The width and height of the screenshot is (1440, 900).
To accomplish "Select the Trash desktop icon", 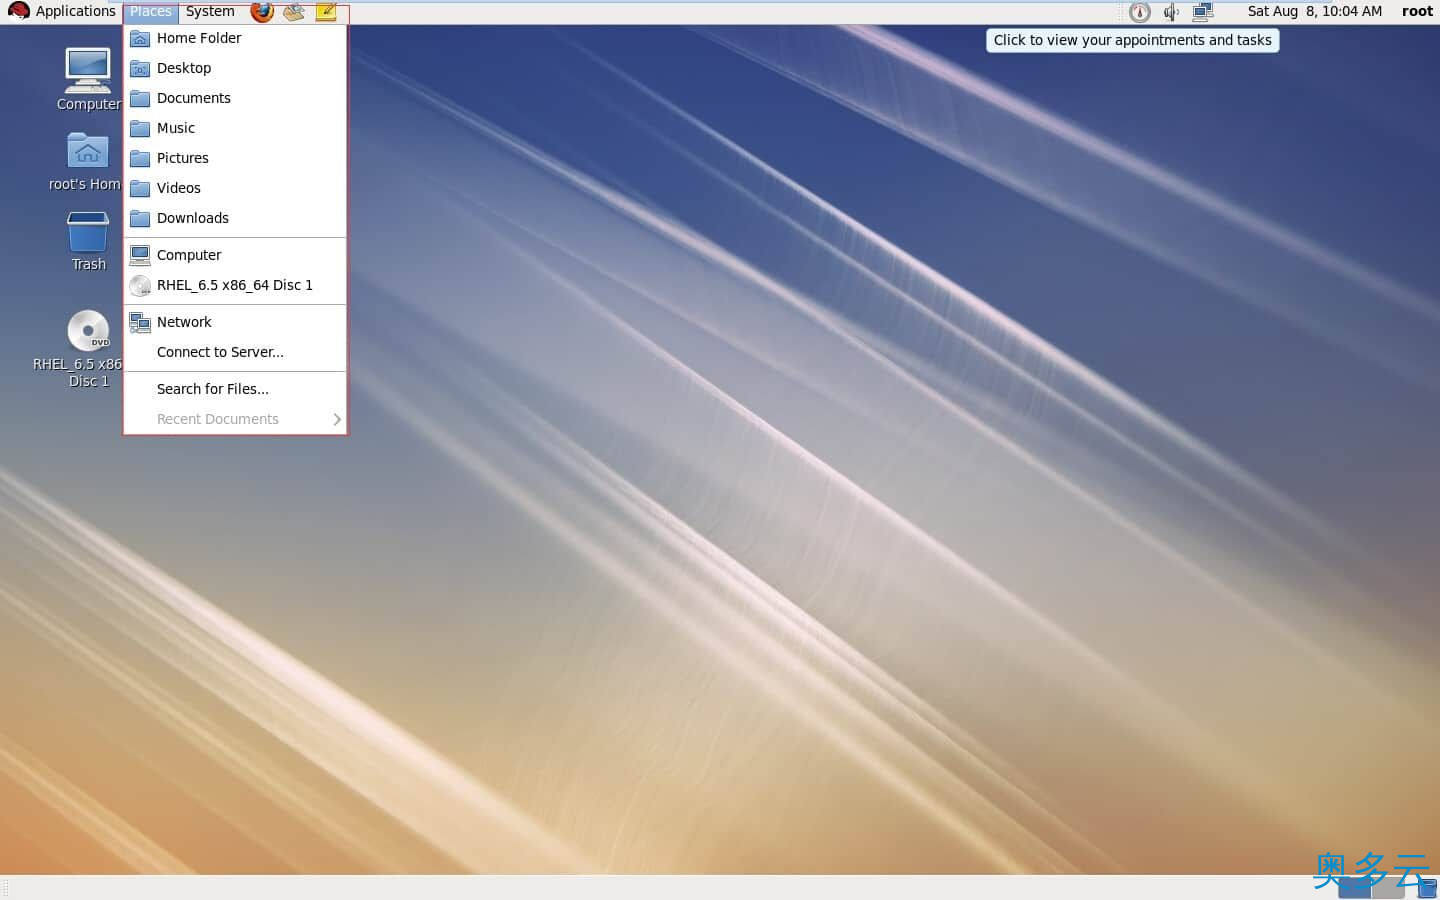I will pyautogui.click(x=88, y=241).
